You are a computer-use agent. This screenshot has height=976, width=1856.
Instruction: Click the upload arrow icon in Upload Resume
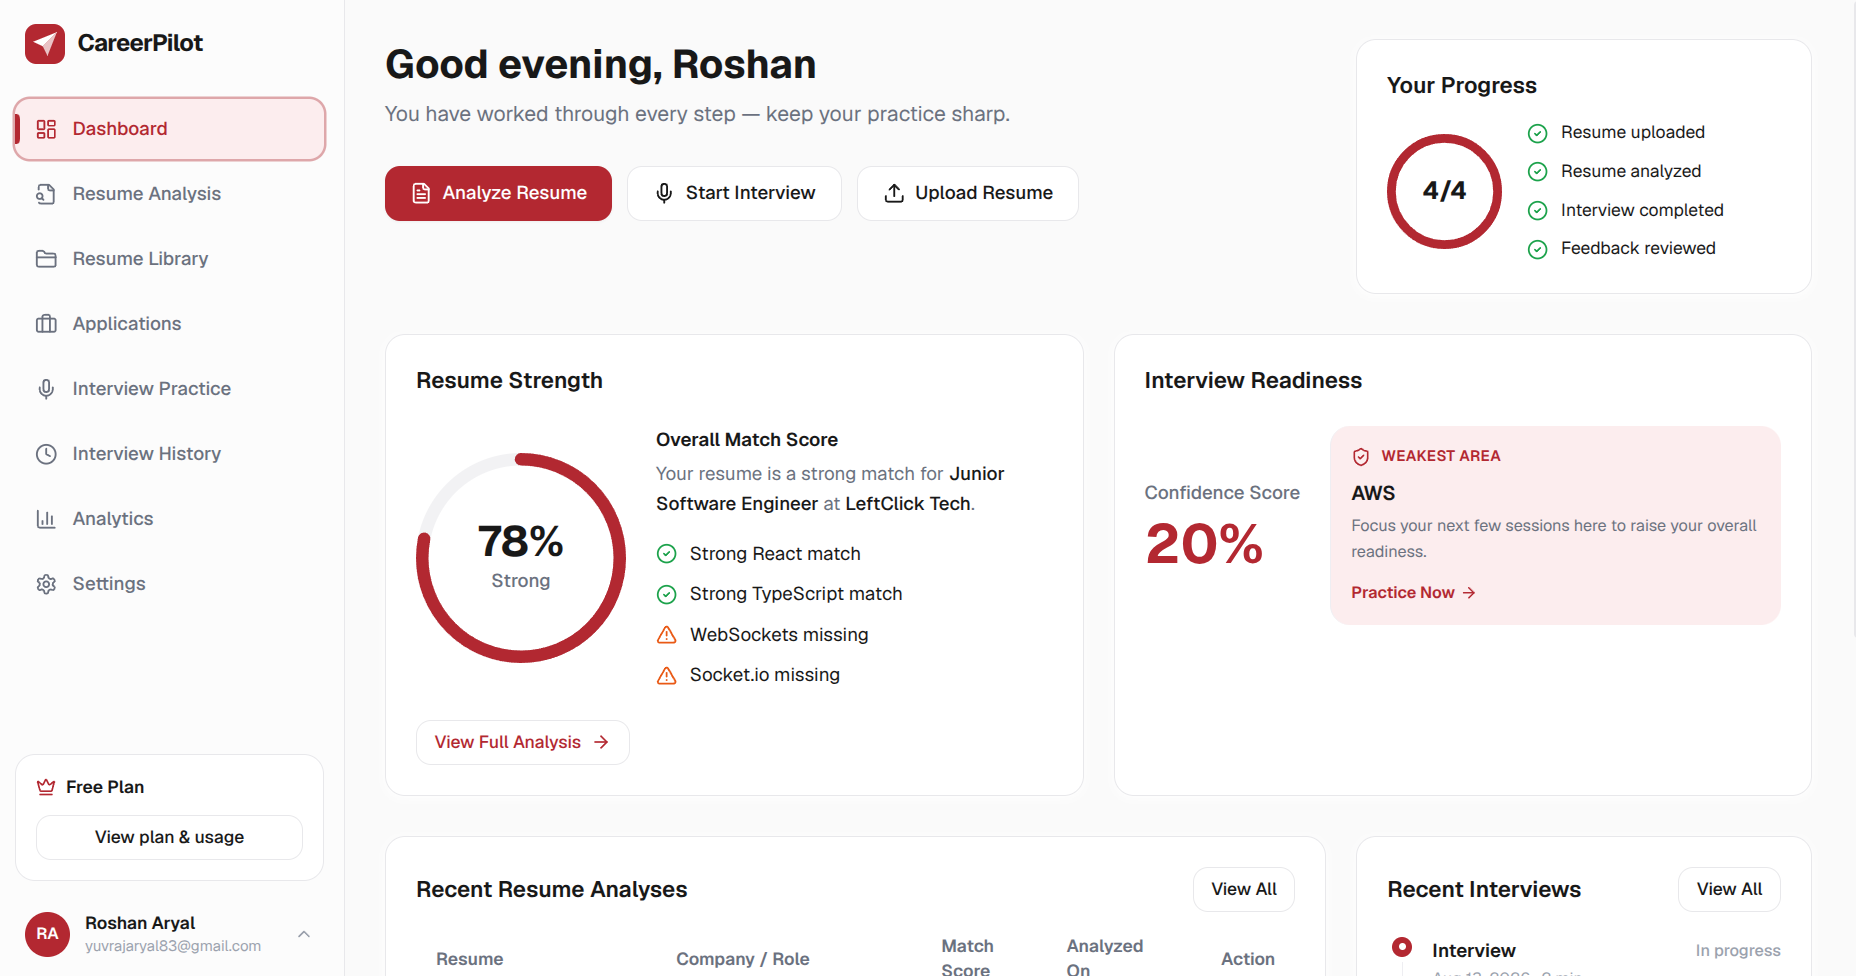pyautogui.click(x=894, y=193)
